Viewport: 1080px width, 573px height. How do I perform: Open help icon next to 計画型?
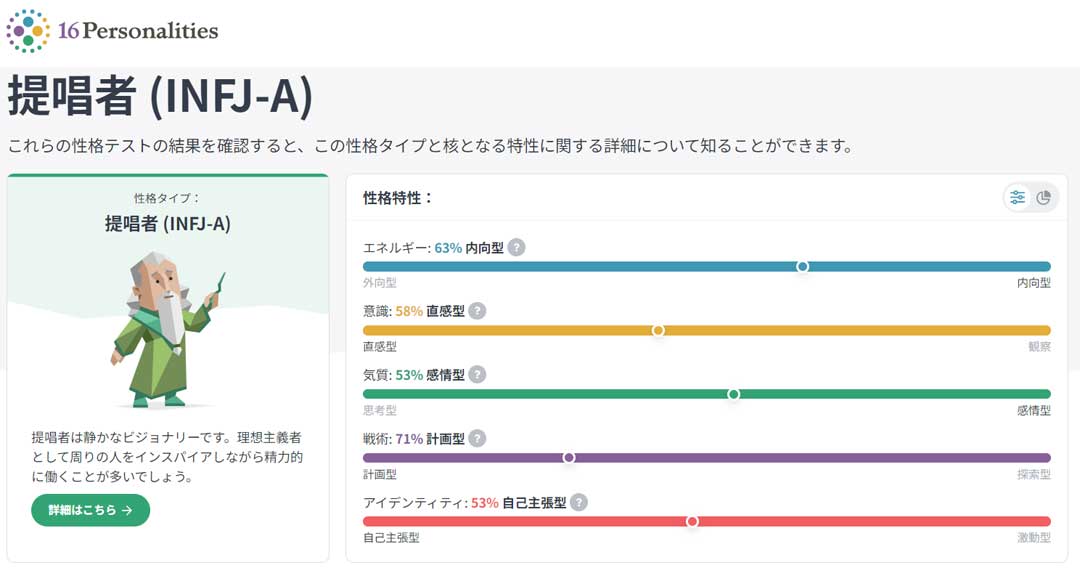coord(477,438)
